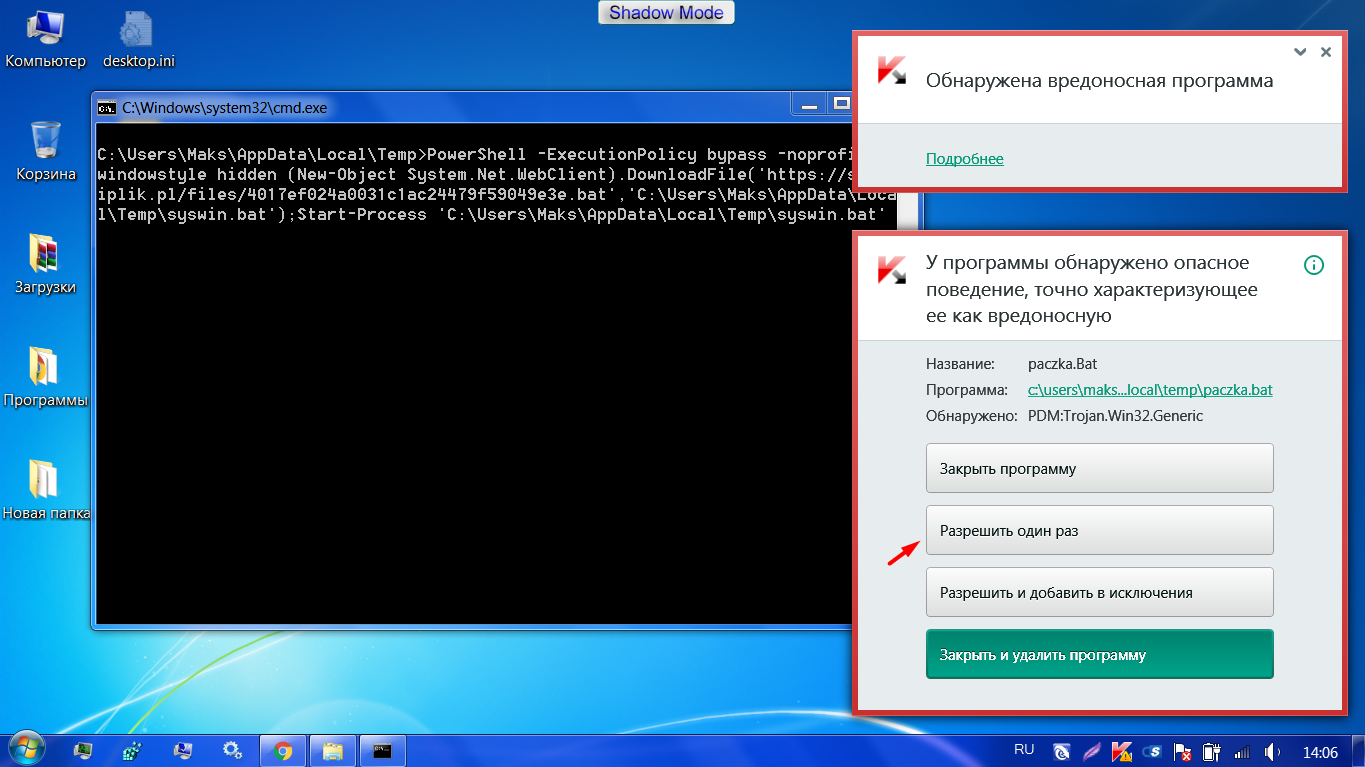
Task: Click the Подробнее link
Action: tap(964, 159)
